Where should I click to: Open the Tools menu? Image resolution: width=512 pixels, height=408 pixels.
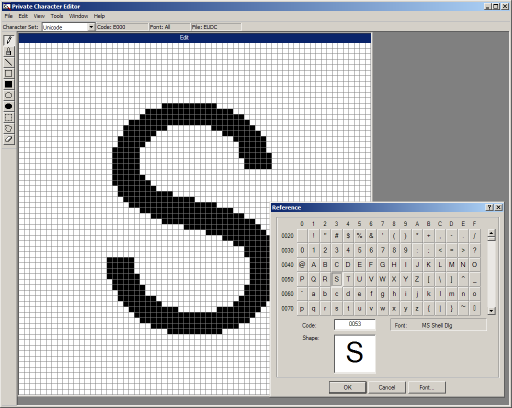tap(57, 16)
